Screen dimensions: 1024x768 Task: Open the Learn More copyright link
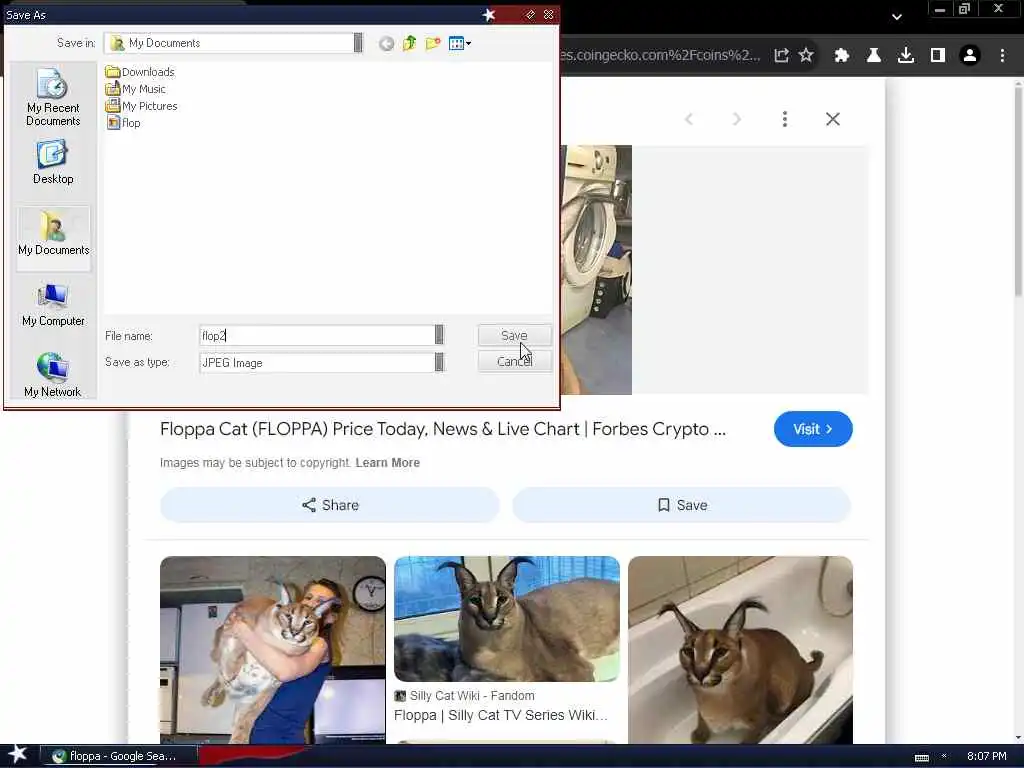click(x=387, y=462)
